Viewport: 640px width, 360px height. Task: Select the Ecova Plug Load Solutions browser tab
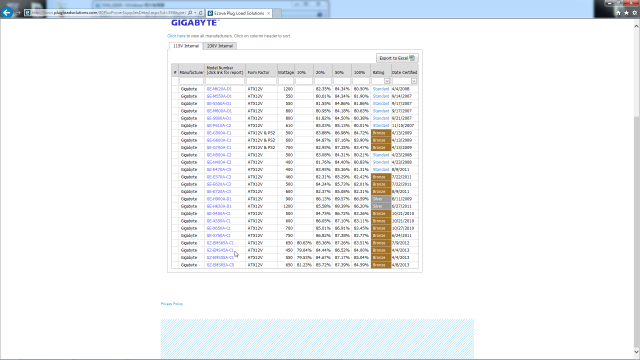(238, 13)
